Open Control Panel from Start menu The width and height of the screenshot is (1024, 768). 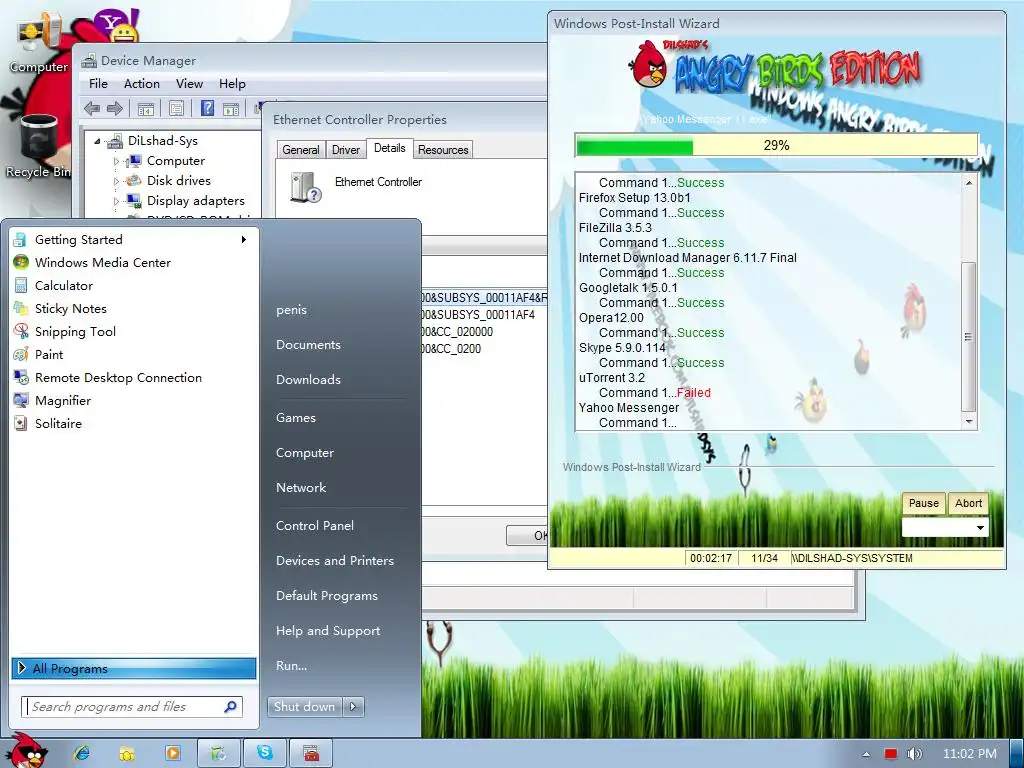[315, 526]
